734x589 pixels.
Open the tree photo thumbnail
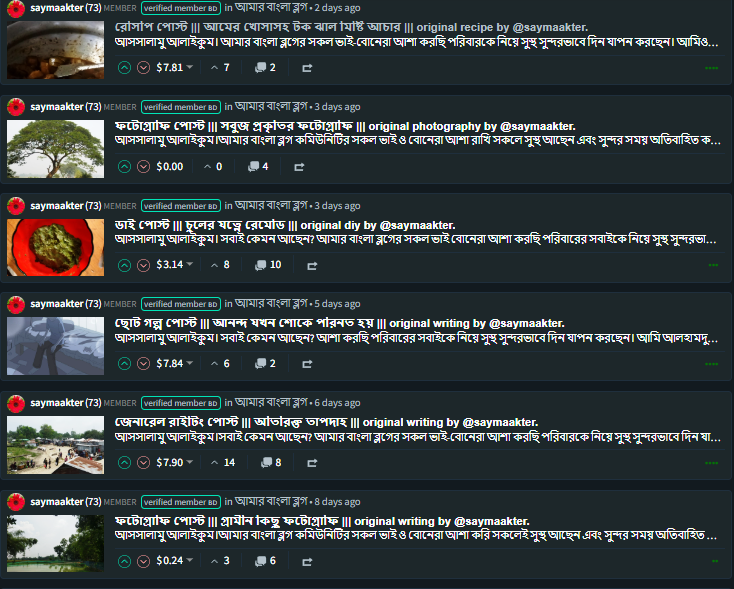point(55,149)
